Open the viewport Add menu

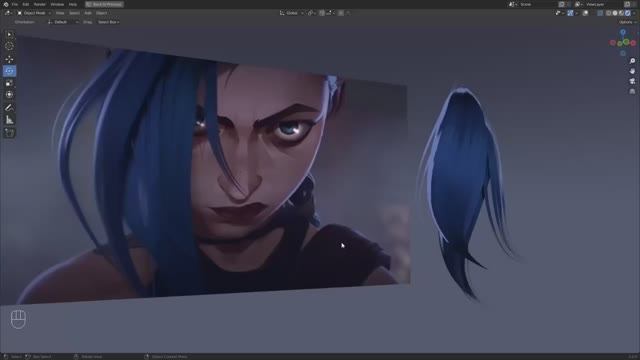pos(88,13)
